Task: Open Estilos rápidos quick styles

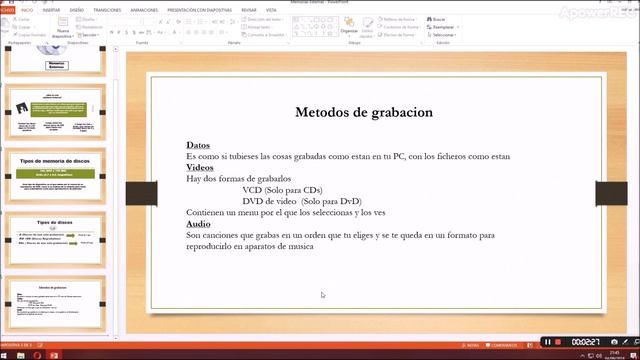Action: [367, 27]
